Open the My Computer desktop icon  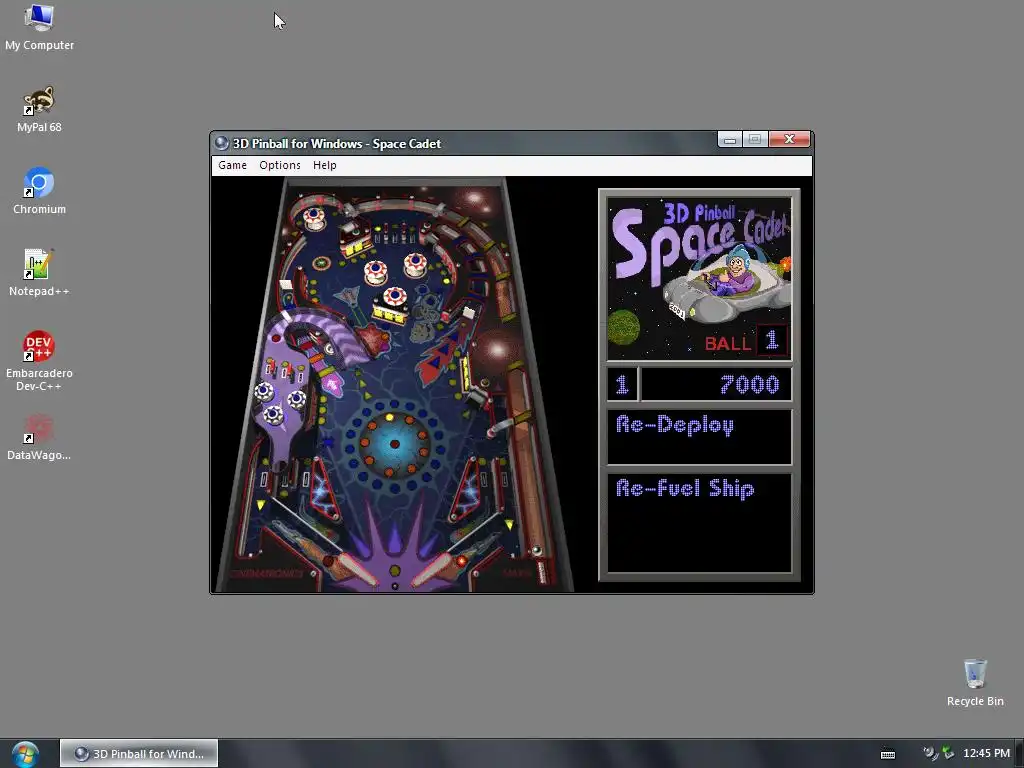[39, 27]
